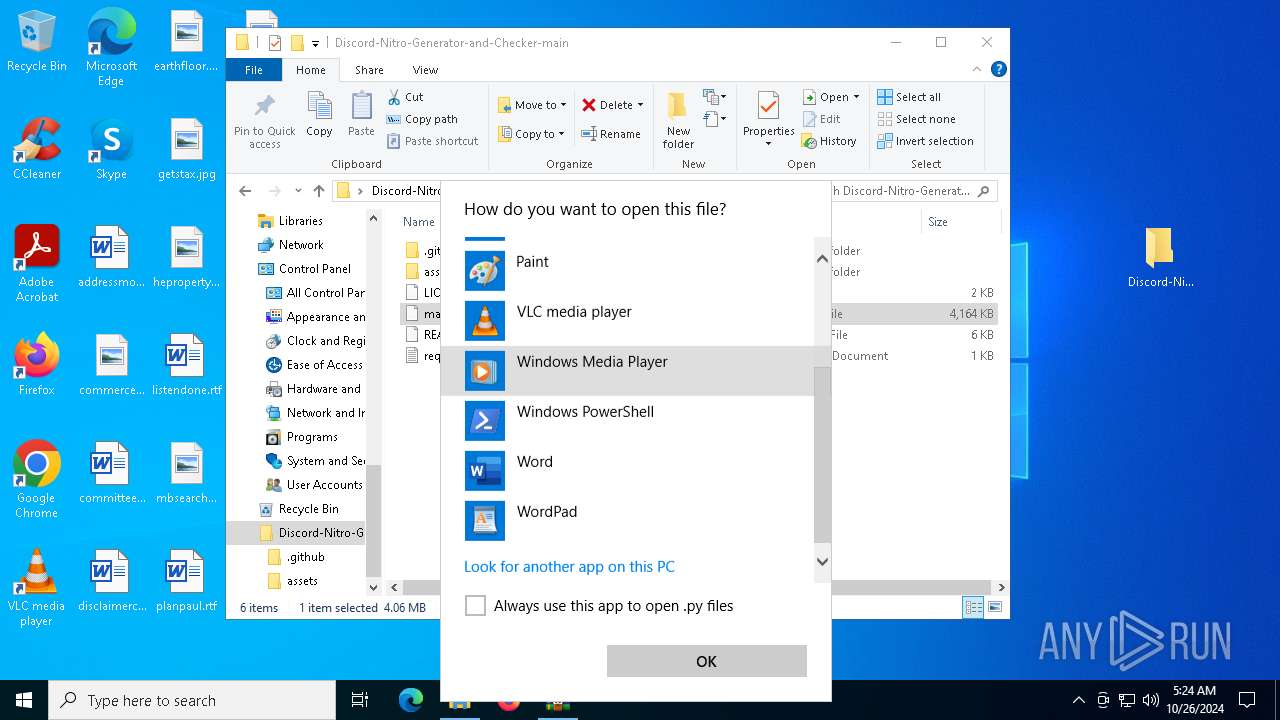Select .github folder in navigation tree
1280x720 pixels.
click(296, 557)
